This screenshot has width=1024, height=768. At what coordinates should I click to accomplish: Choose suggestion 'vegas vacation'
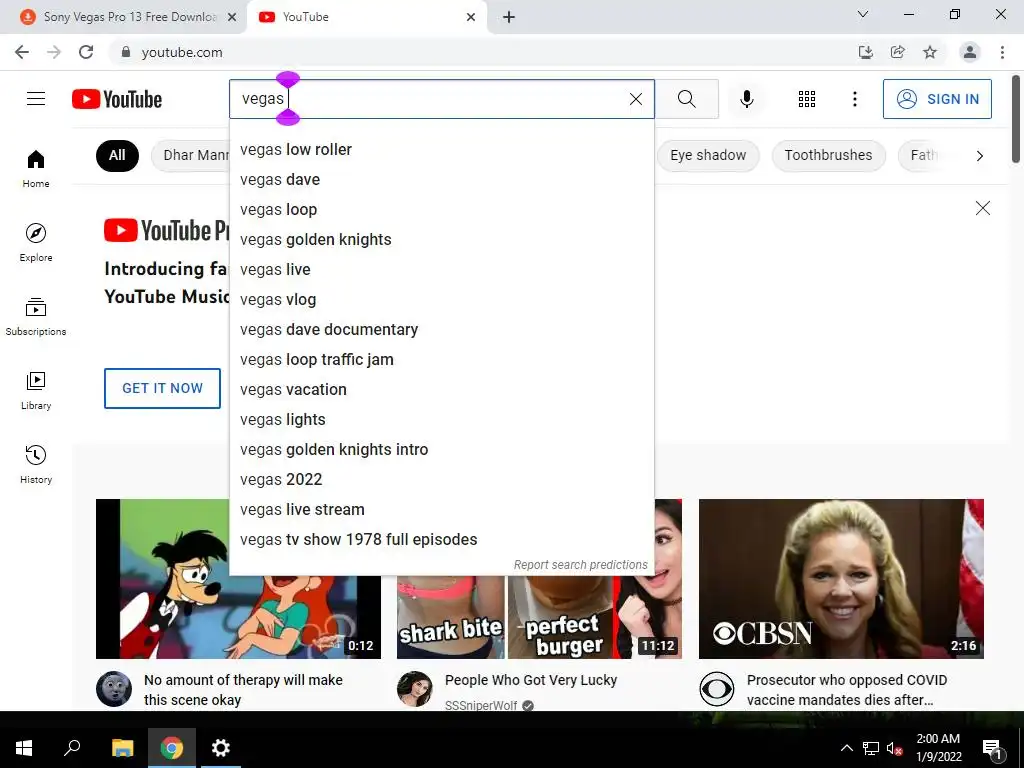point(442,390)
